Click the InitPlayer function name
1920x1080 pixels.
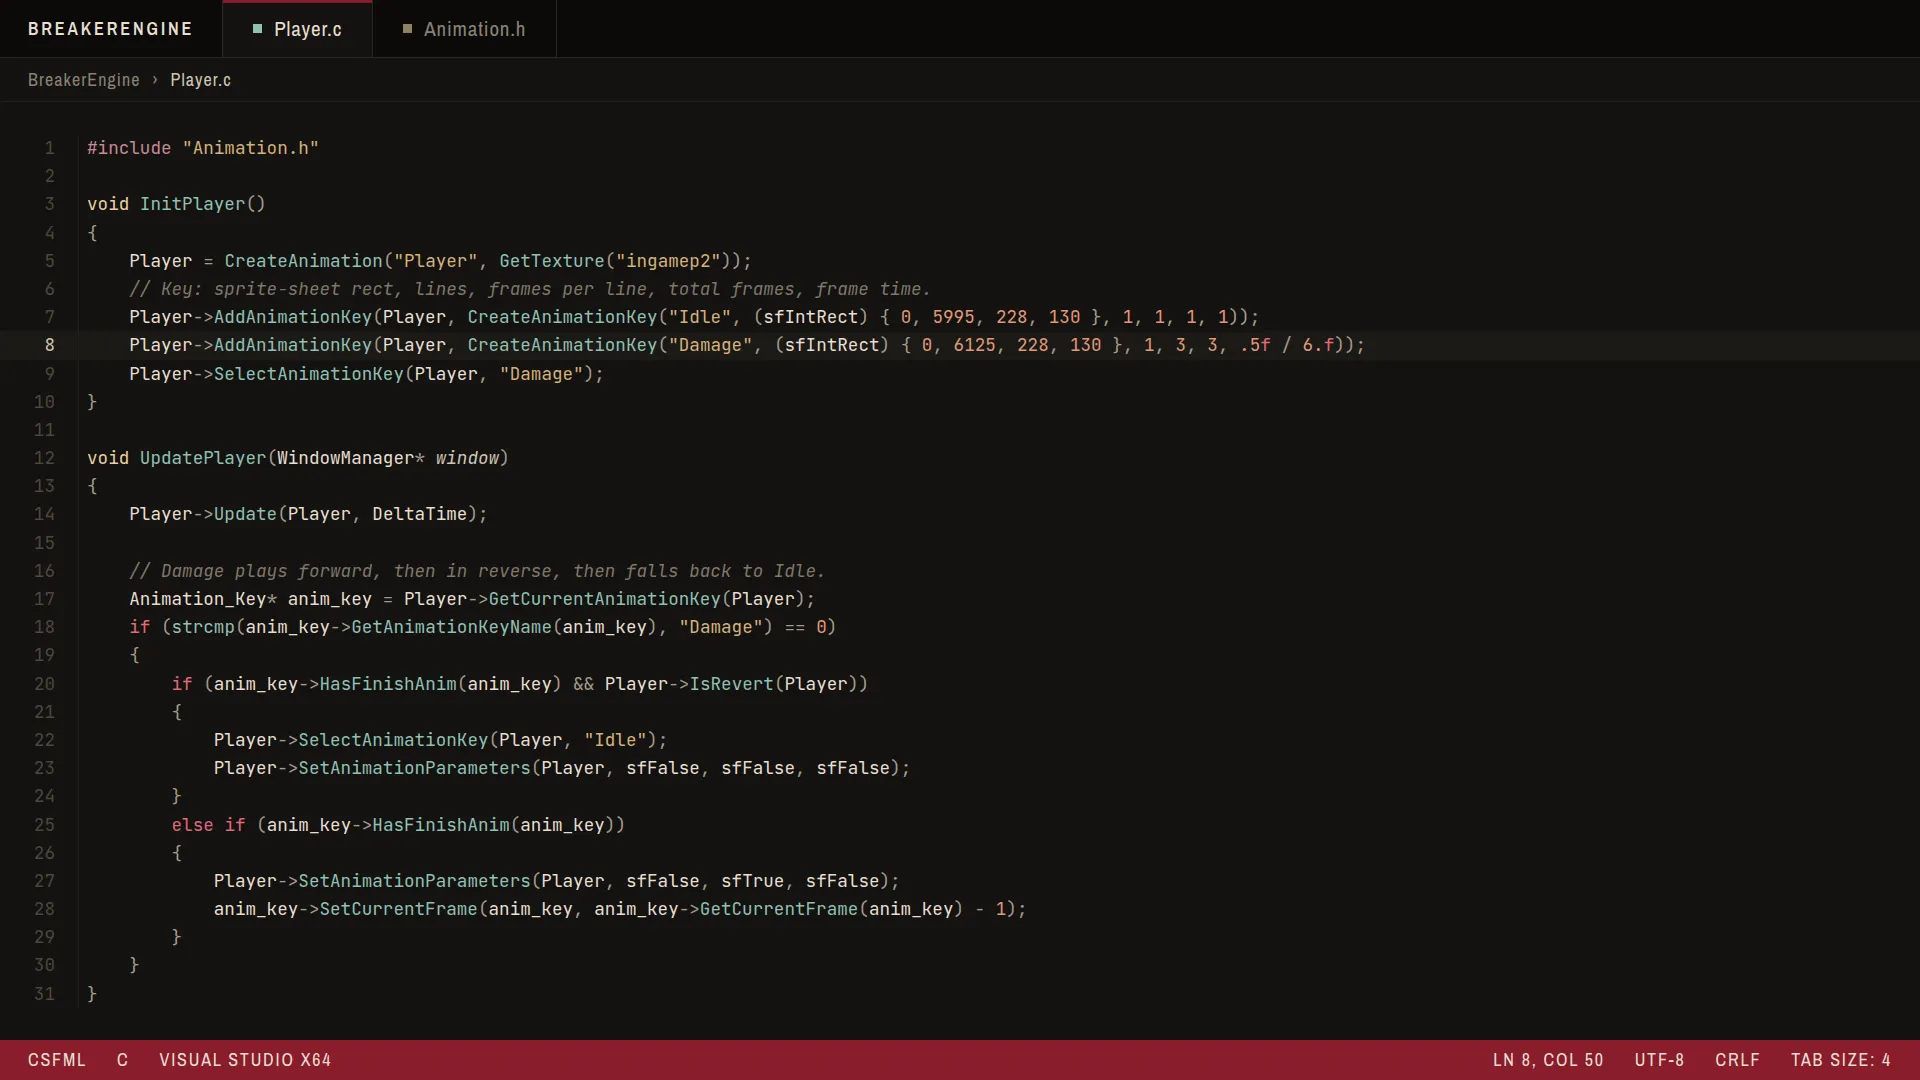tap(192, 204)
